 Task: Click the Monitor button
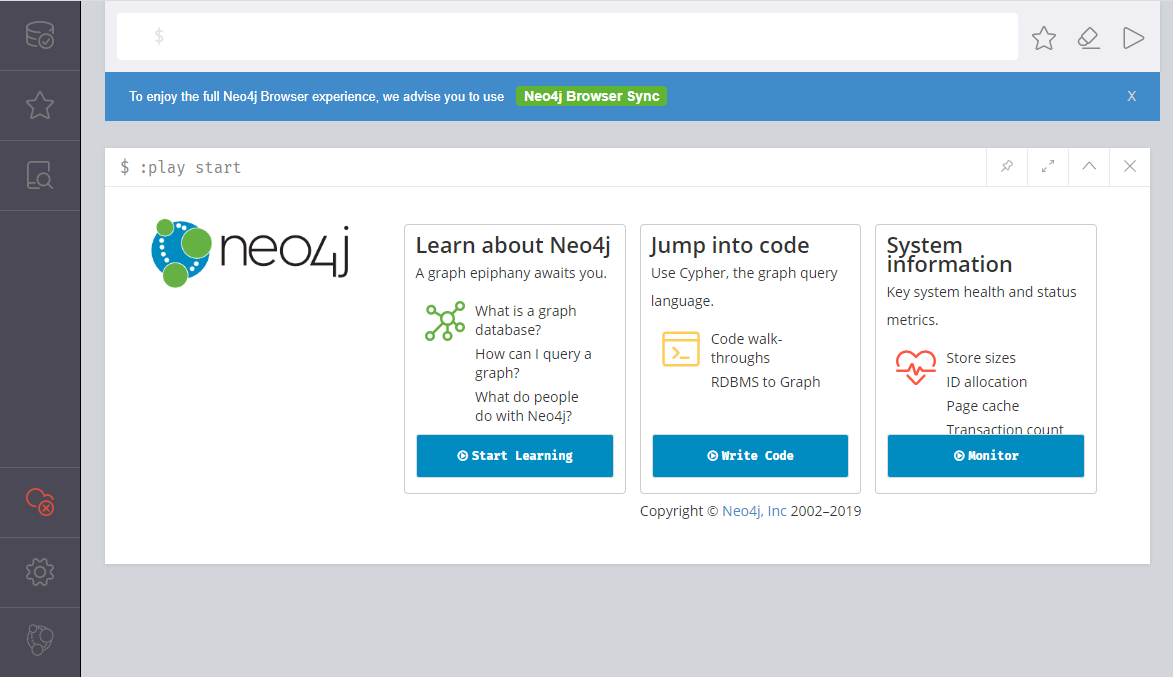(x=985, y=456)
